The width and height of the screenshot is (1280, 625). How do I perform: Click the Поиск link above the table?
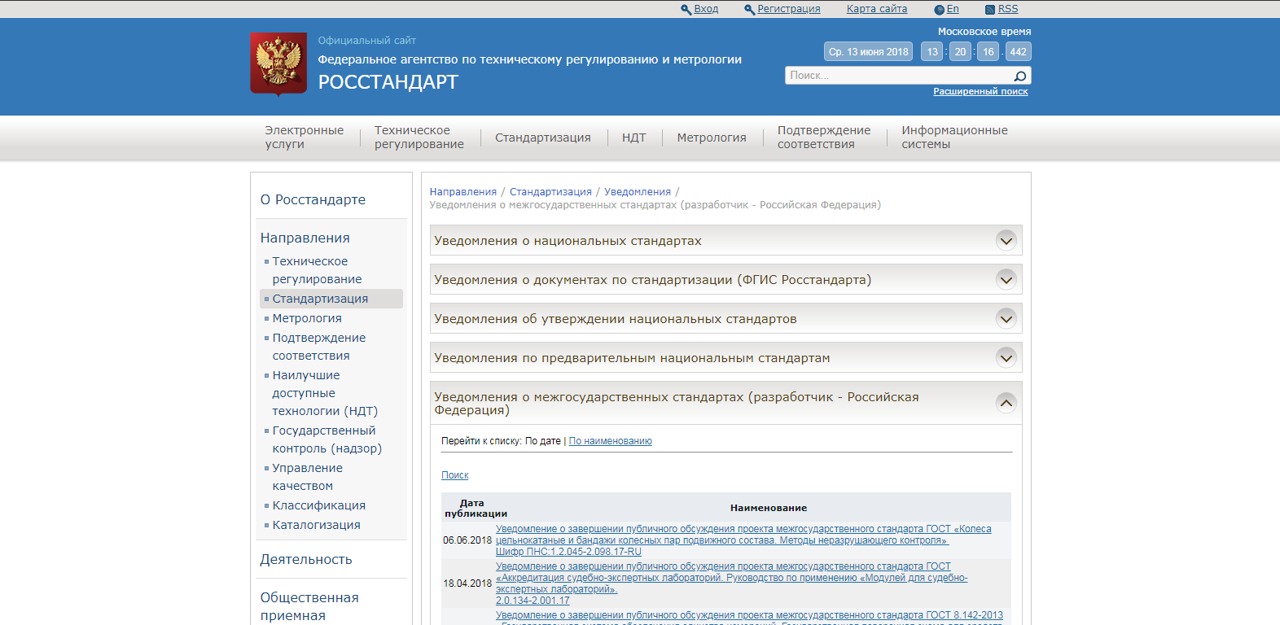coord(455,475)
